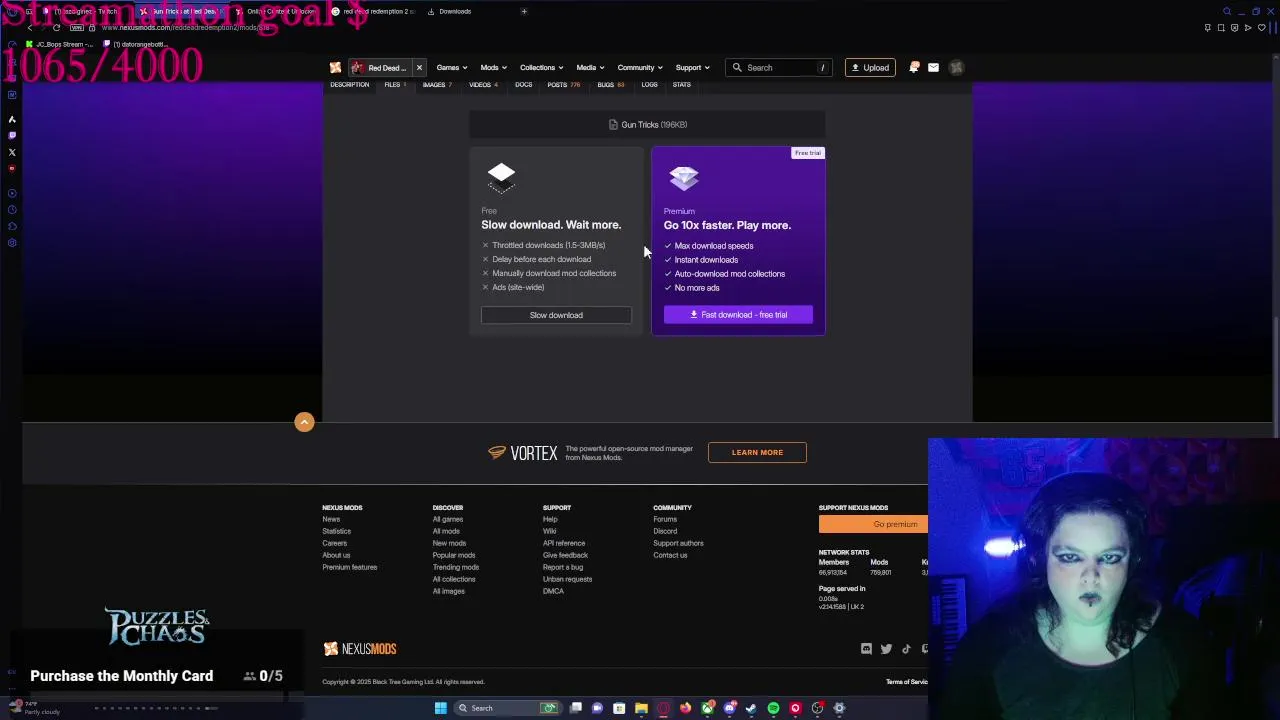Click the Nexus Mods home logo icon

pyautogui.click(x=335, y=68)
